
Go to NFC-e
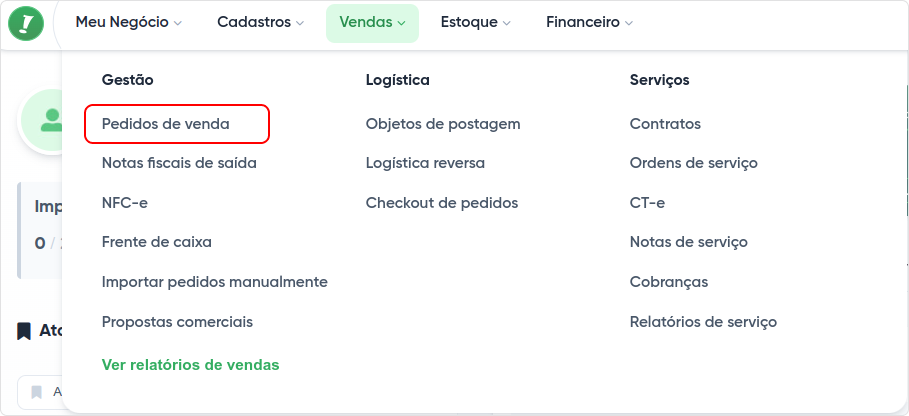pos(125,203)
